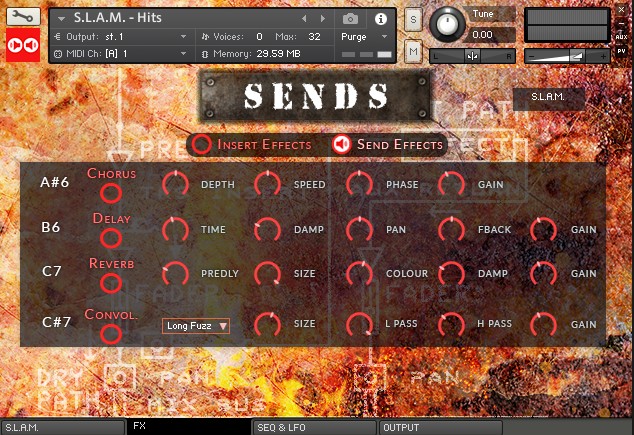Click the Reverb PREDLY knob
The height and width of the screenshot is (435, 634).
[175, 274]
